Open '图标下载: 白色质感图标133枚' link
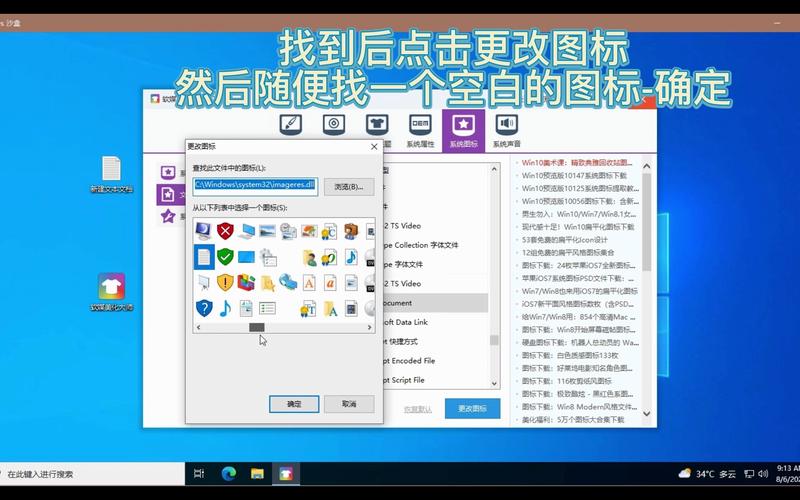The width and height of the screenshot is (800, 500). 569,356
